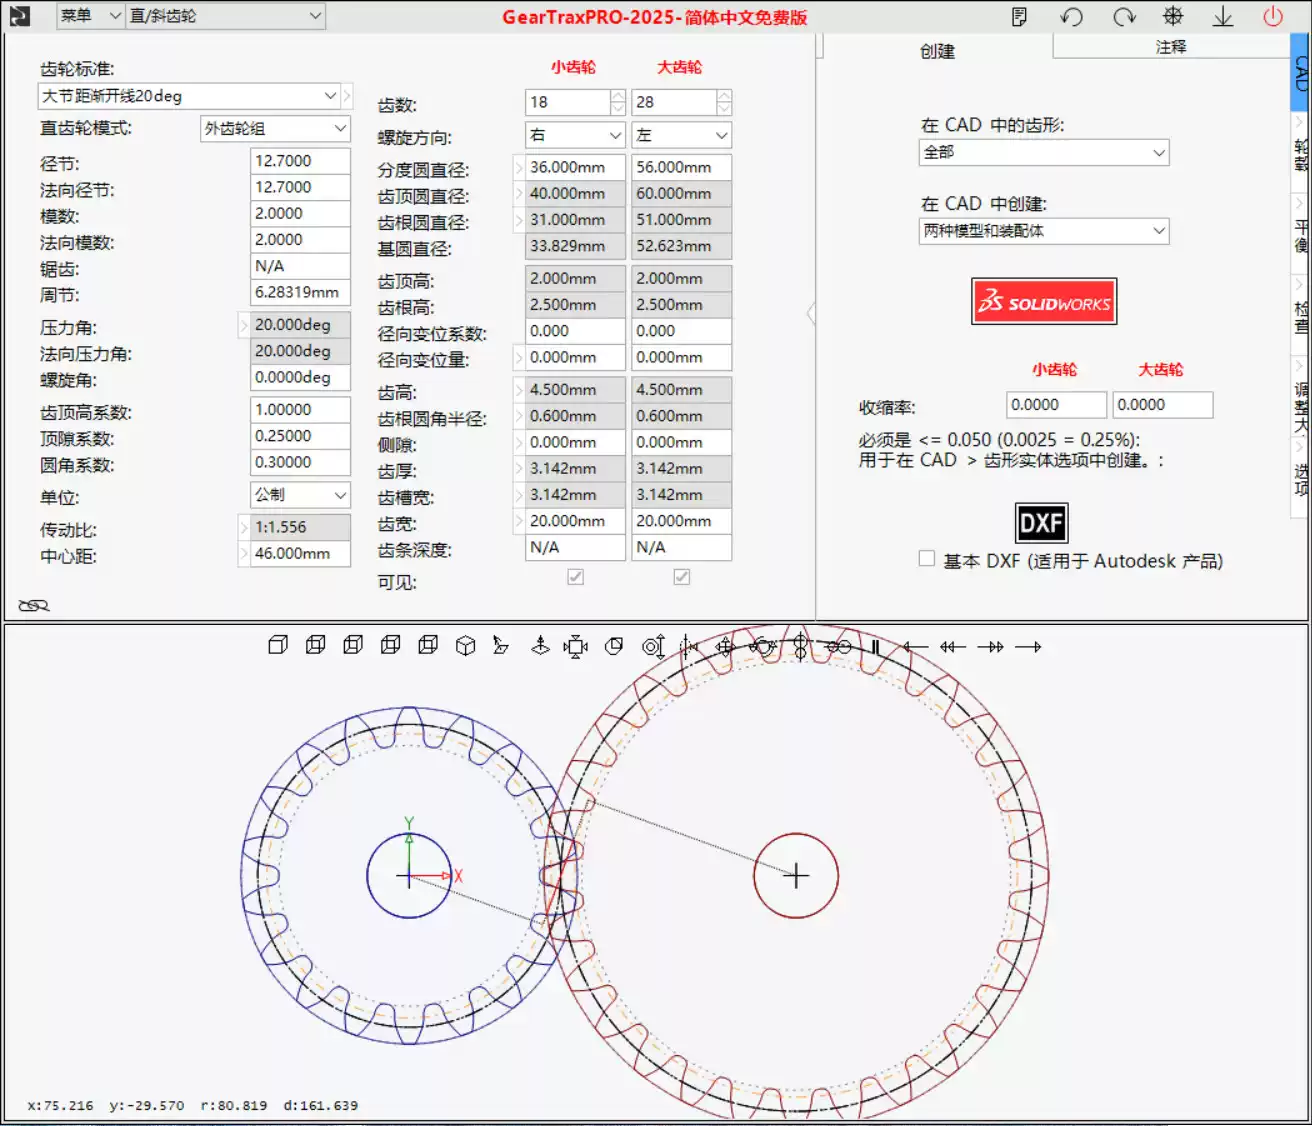Click the SOLIDWORKS button
1312x1126 pixels.
click(1044, 301)
